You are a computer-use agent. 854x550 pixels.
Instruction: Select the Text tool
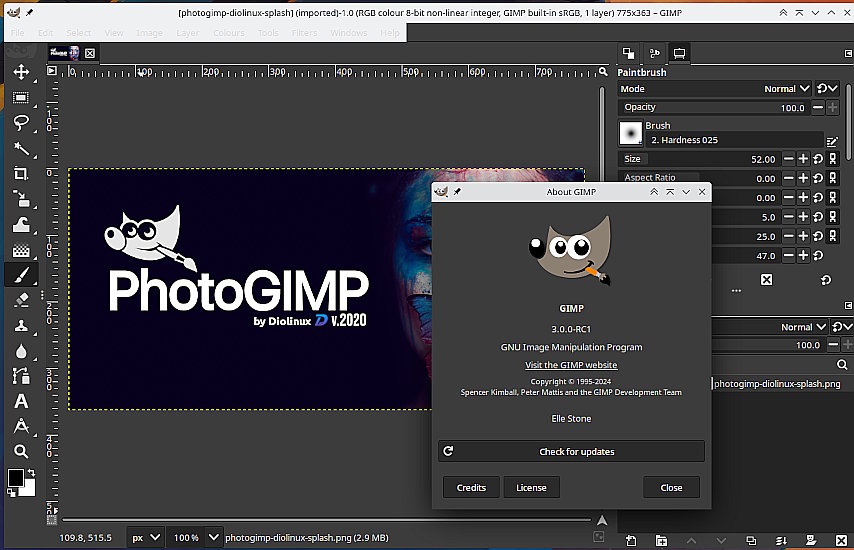[20, 401]
